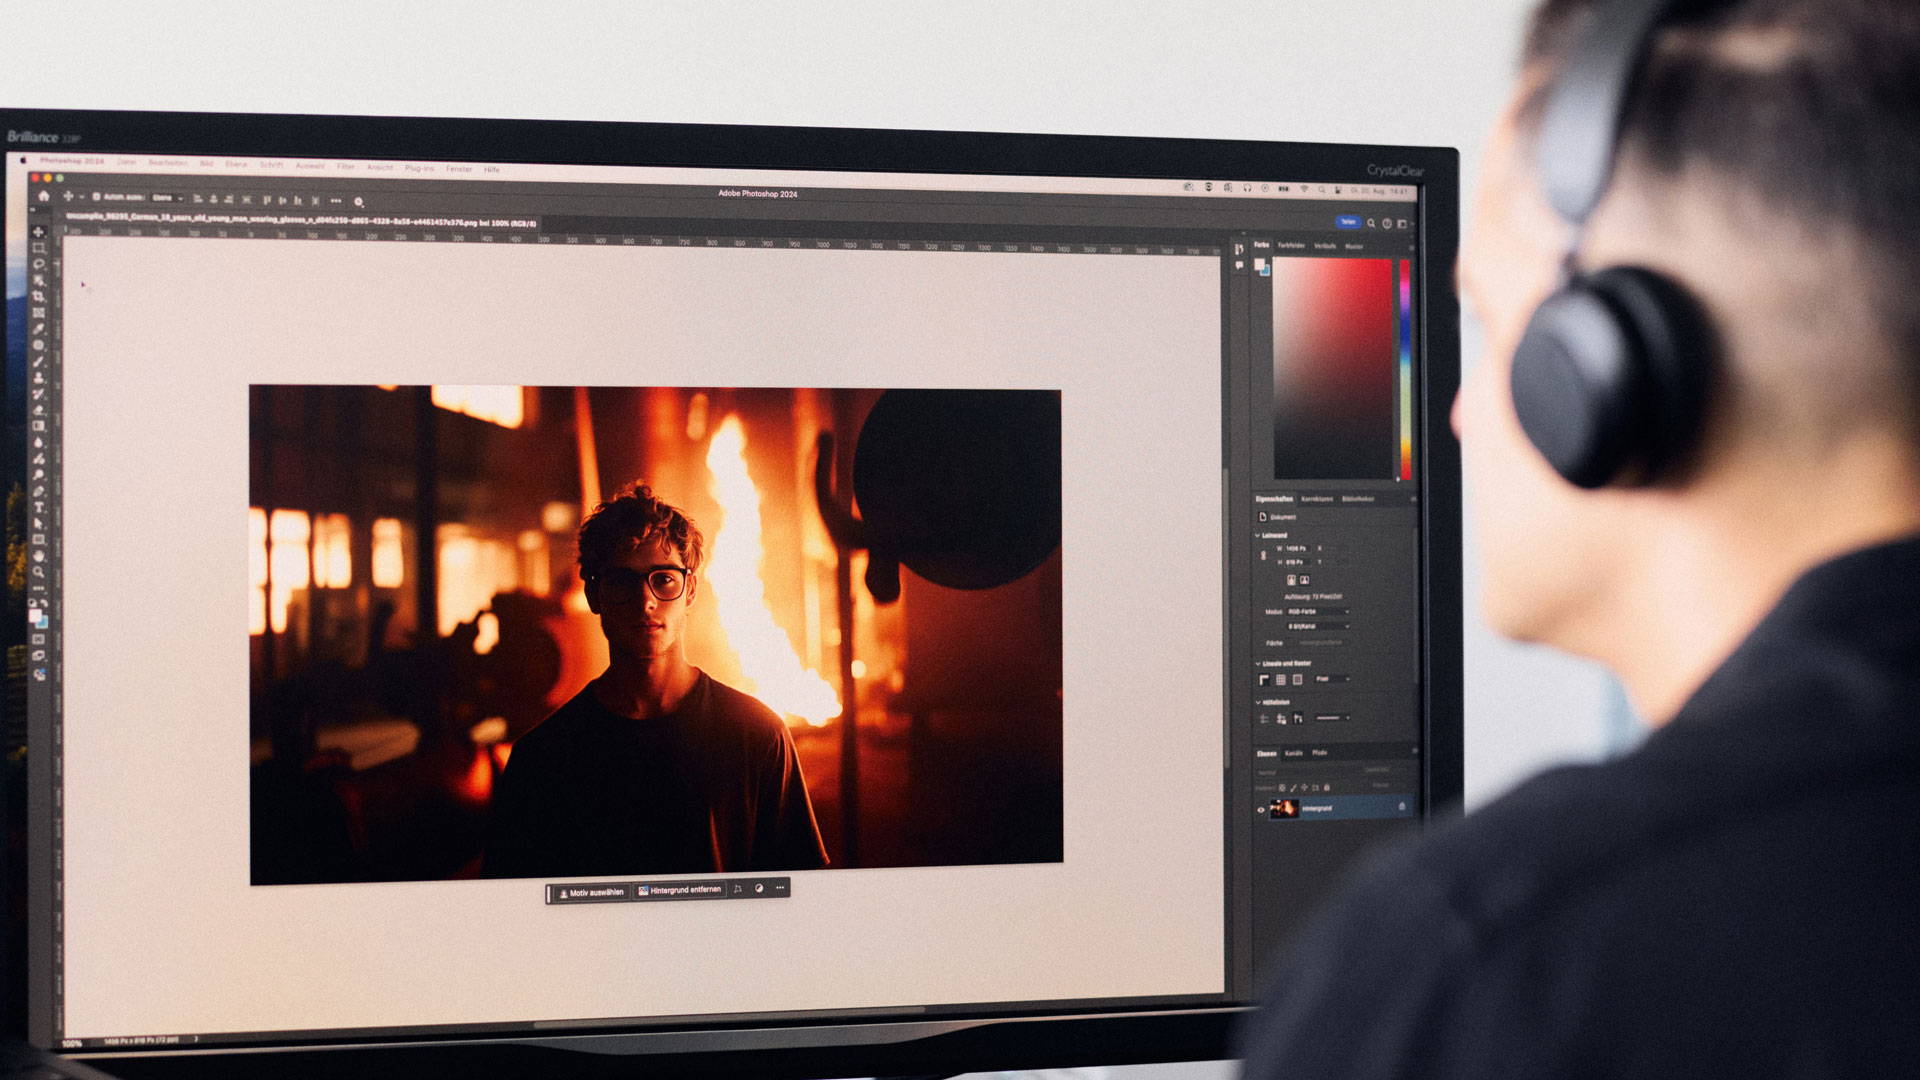The height and width of the screenshot is (1080, 1920).
Task: Open the Bearbeiten menu
Action: coord(167,162)
